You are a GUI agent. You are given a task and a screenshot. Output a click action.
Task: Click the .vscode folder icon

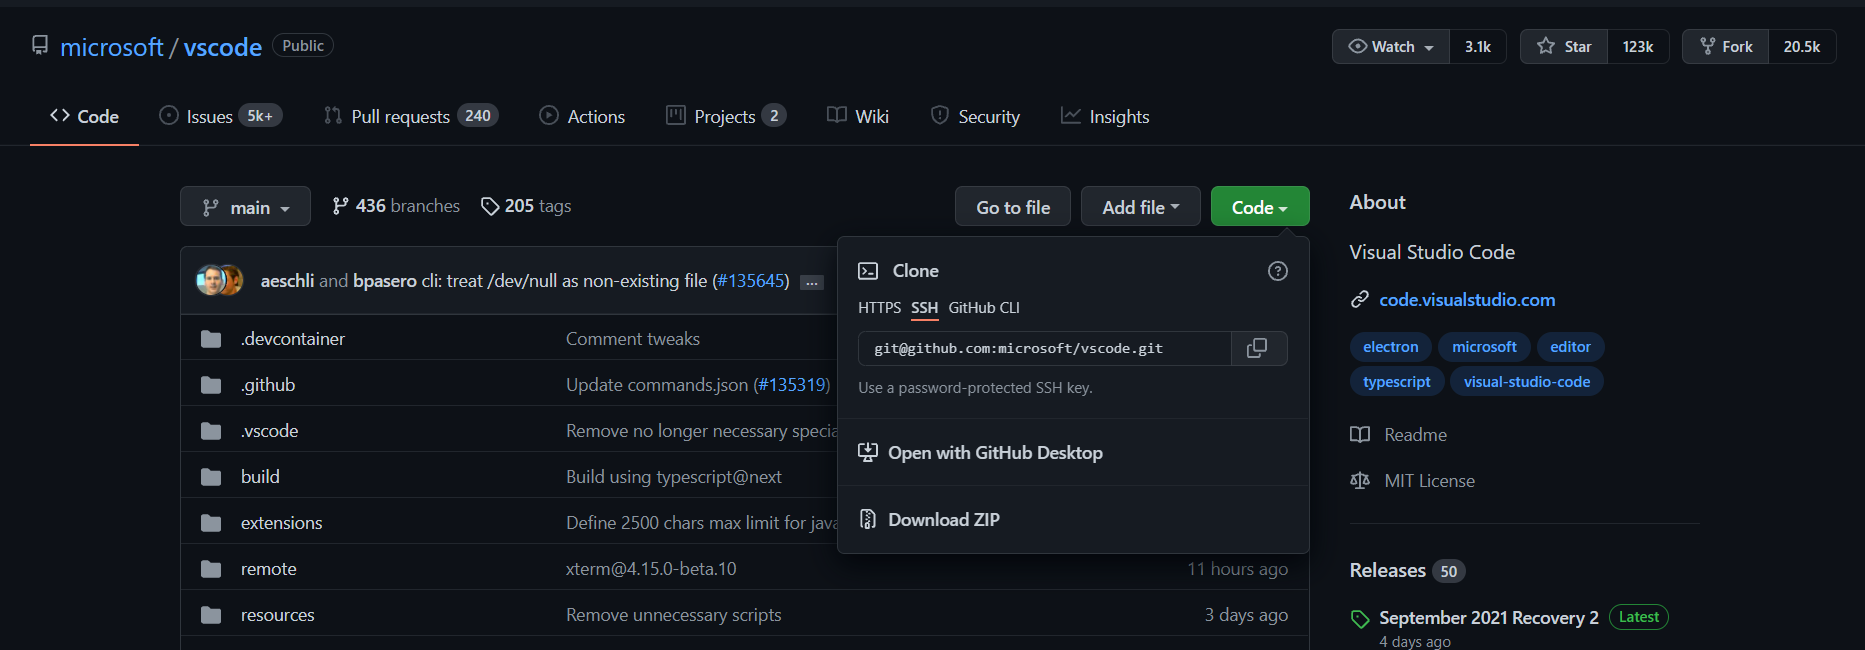tap(211, 431)
